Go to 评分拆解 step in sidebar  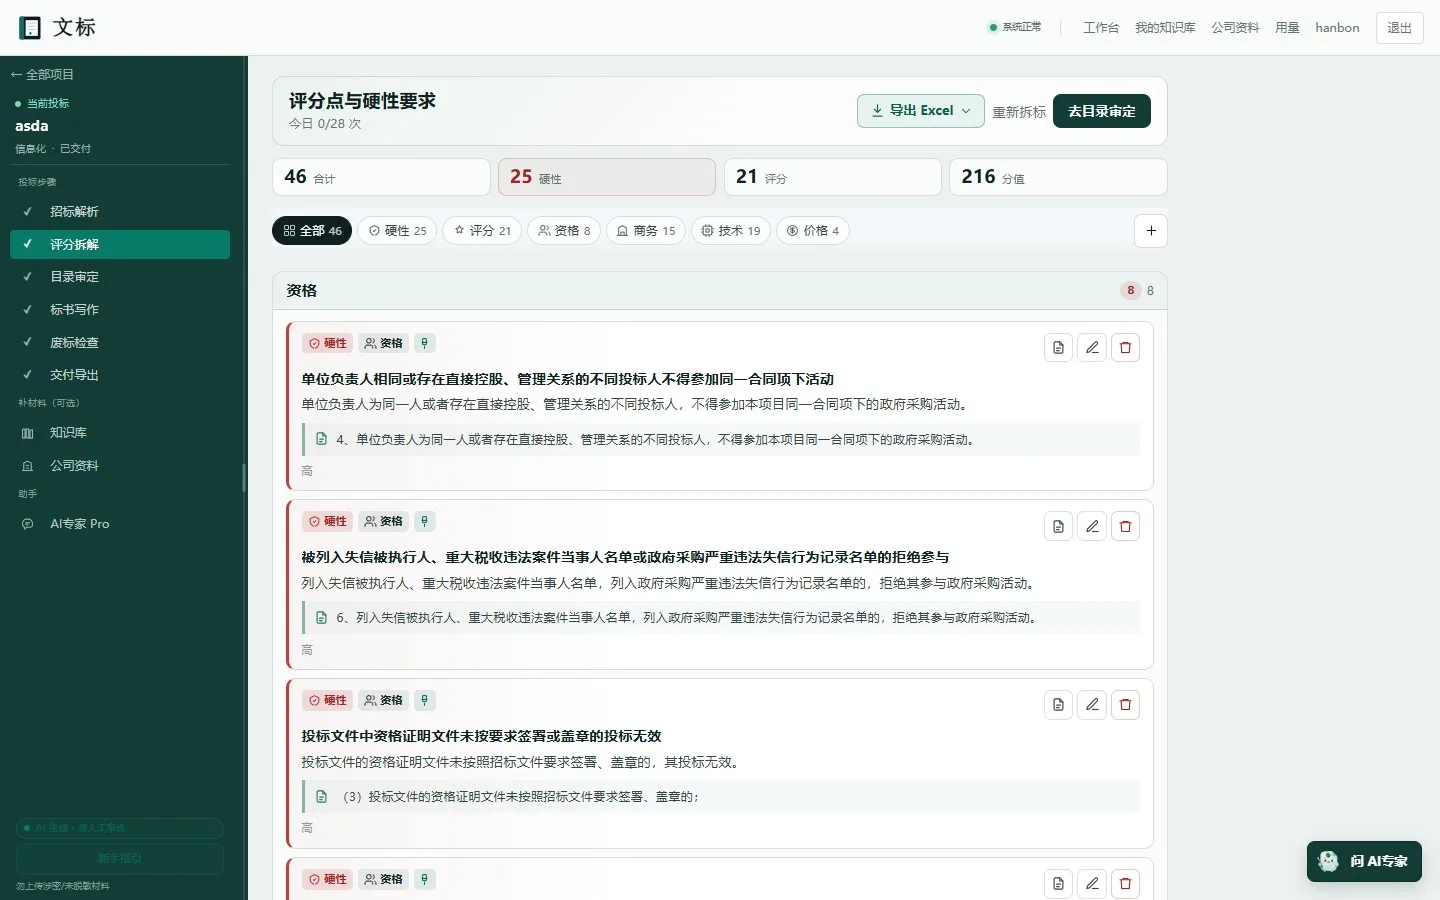click(120, 245)
